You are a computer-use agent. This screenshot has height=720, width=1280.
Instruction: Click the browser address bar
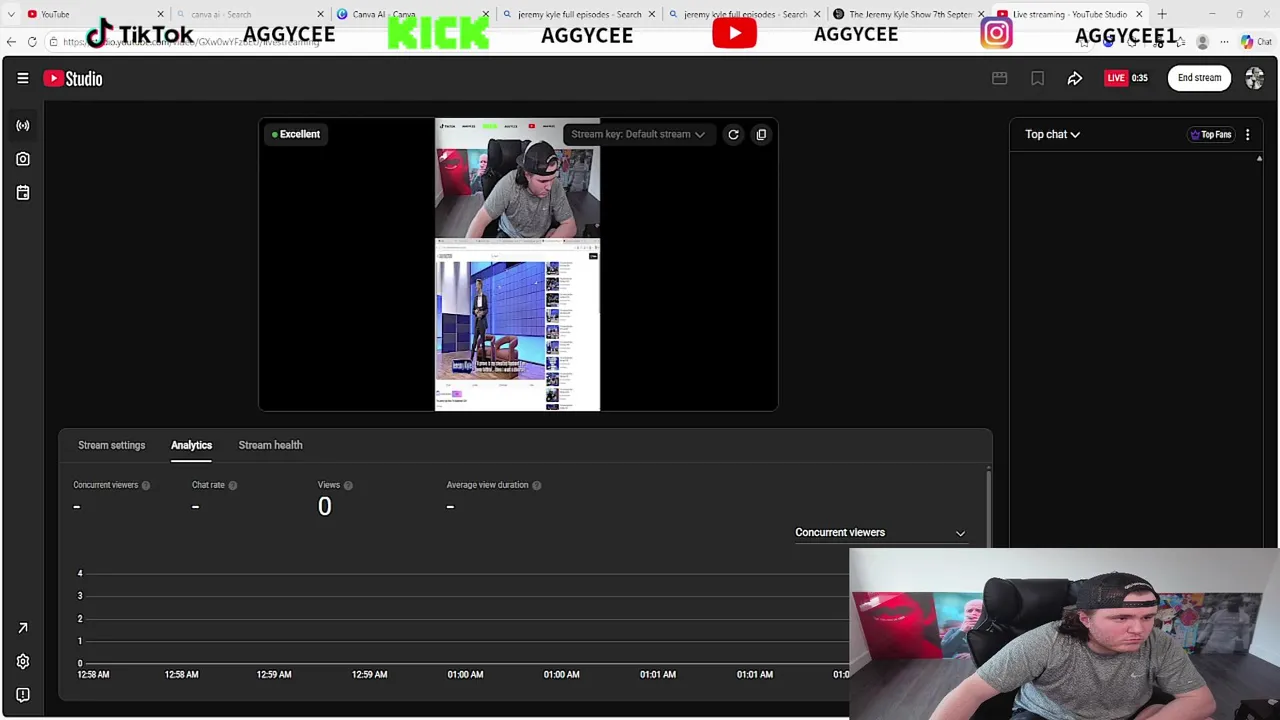(560, 42)
